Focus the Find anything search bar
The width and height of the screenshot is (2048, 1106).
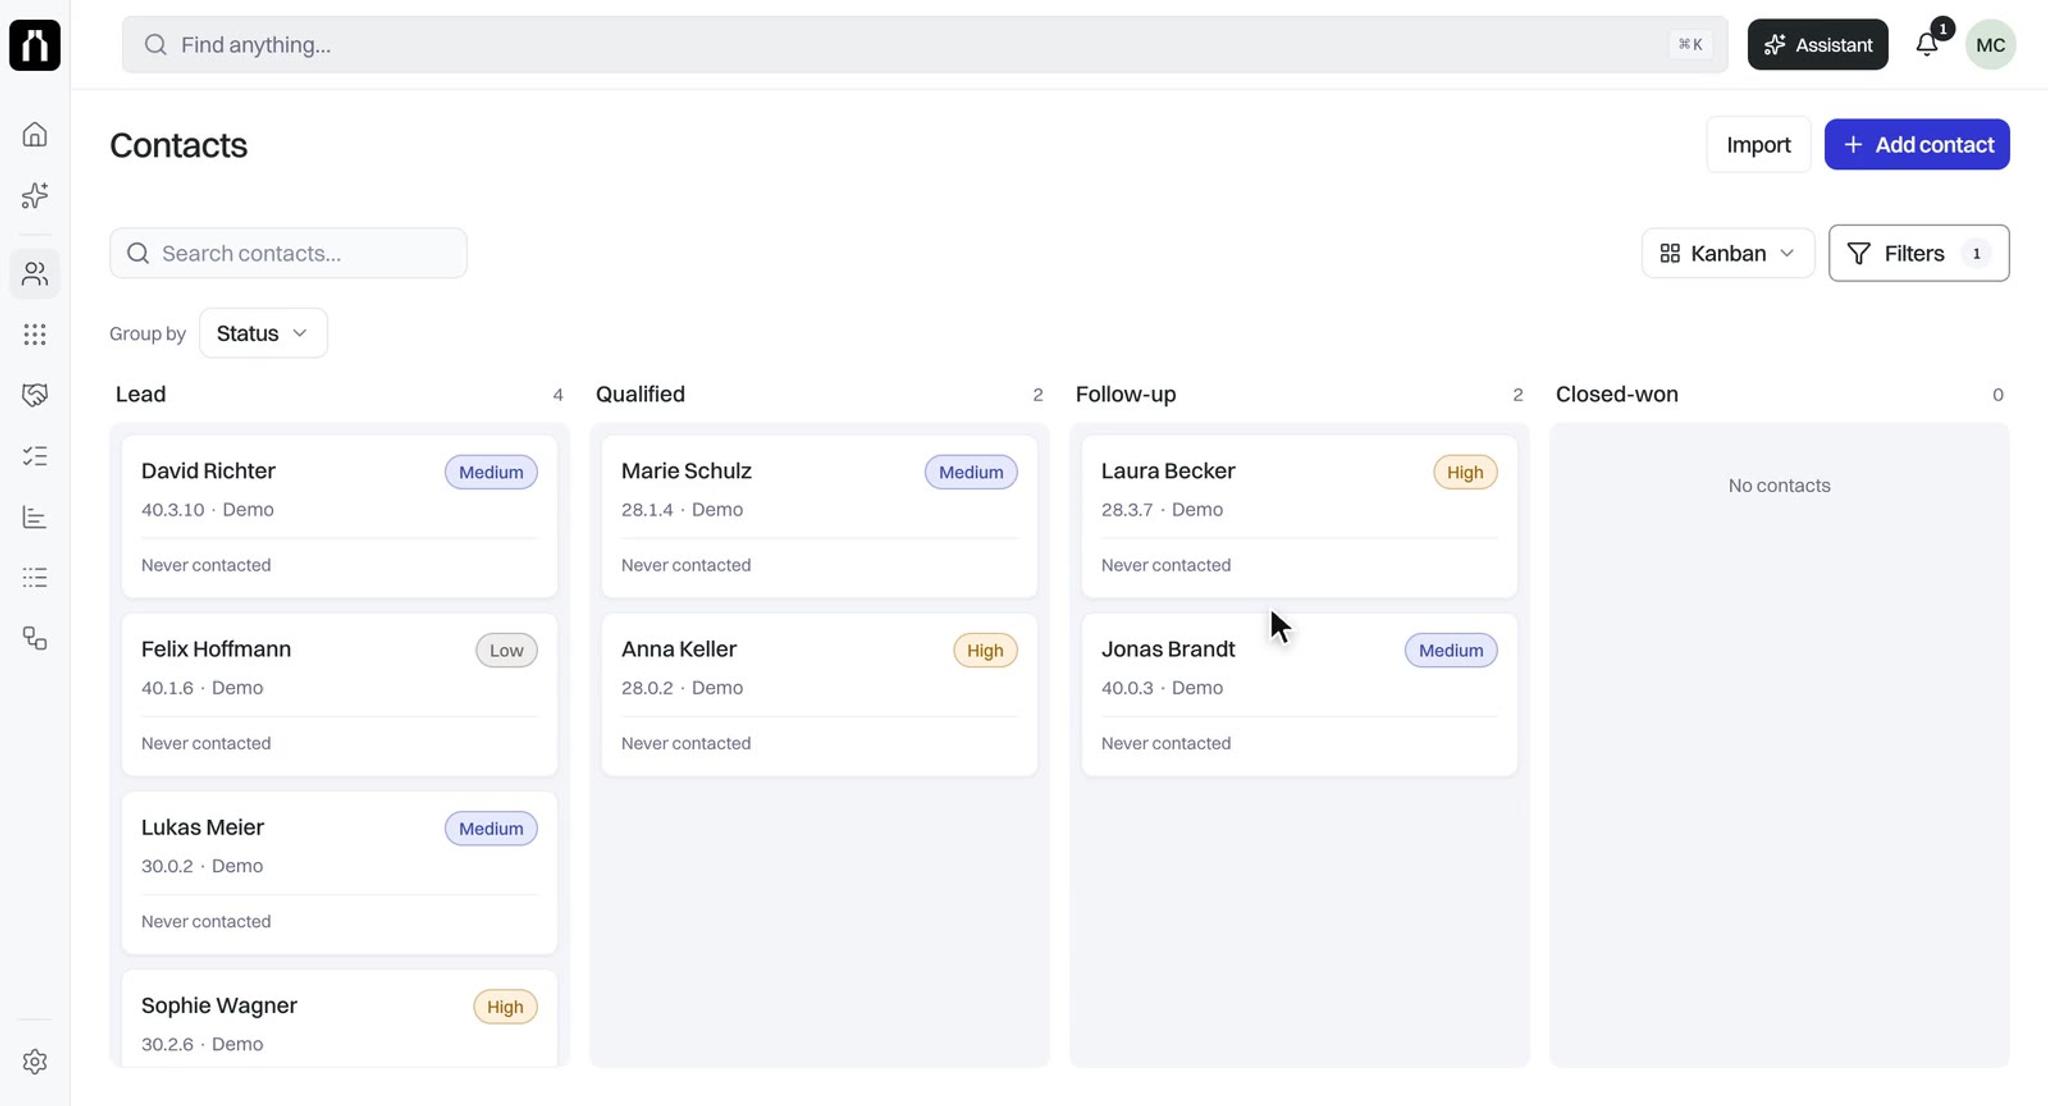[924, 45]
